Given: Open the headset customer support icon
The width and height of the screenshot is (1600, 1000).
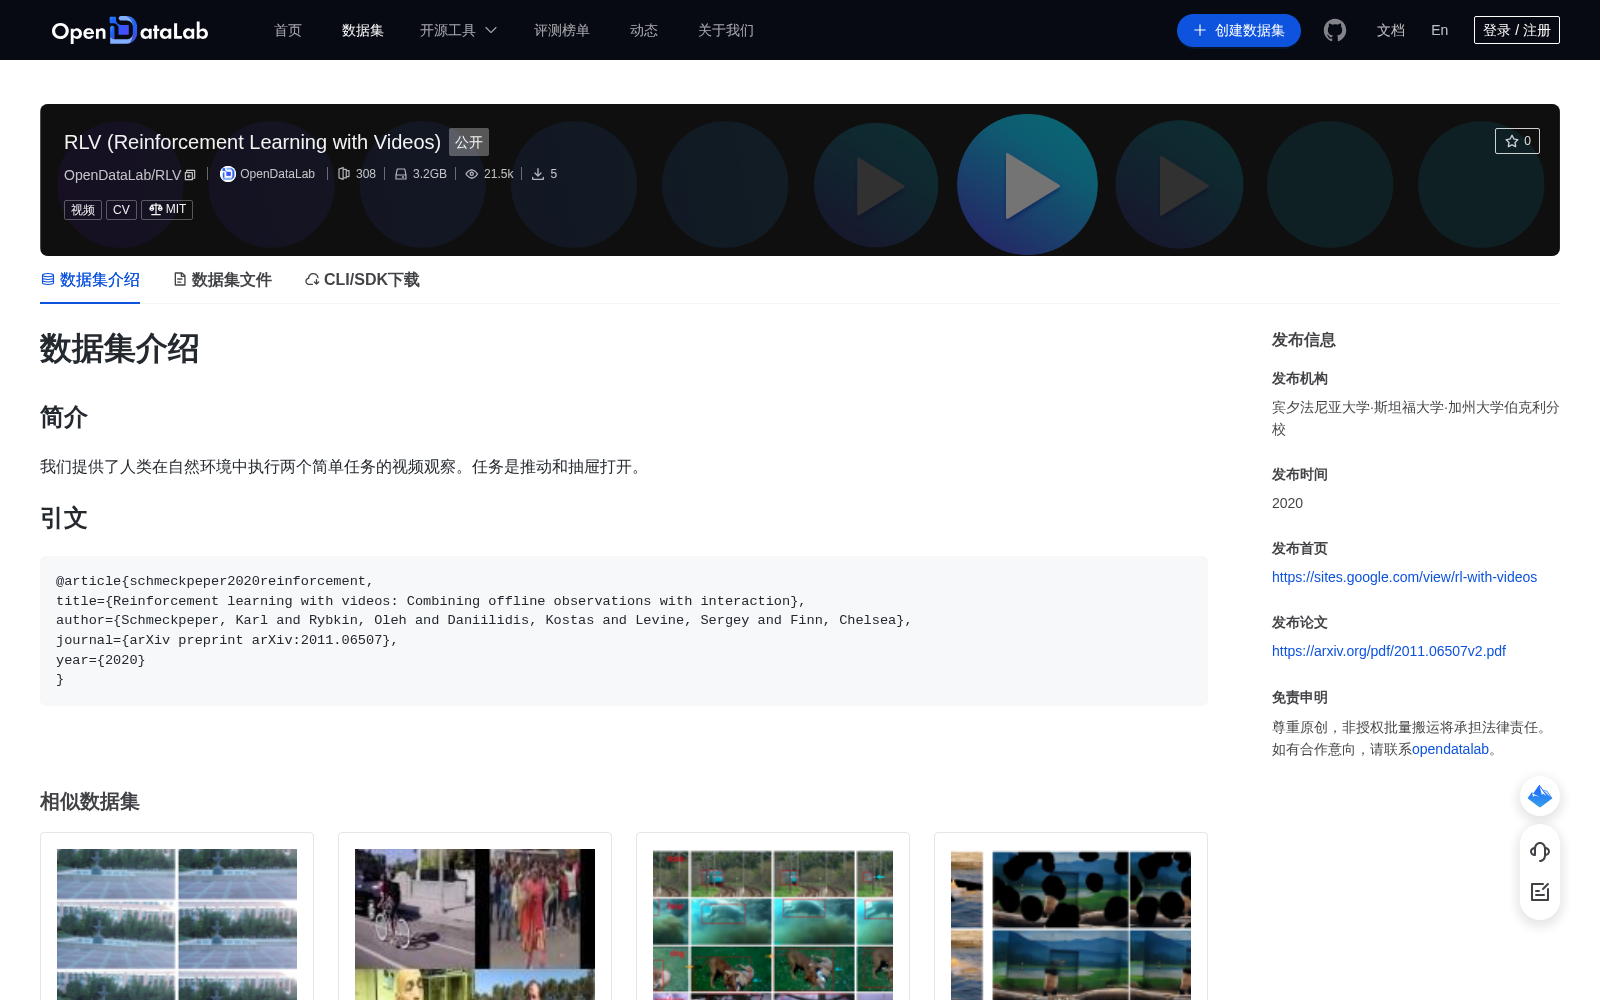Looking at the screenshot, I should [x=1540, y=852].
